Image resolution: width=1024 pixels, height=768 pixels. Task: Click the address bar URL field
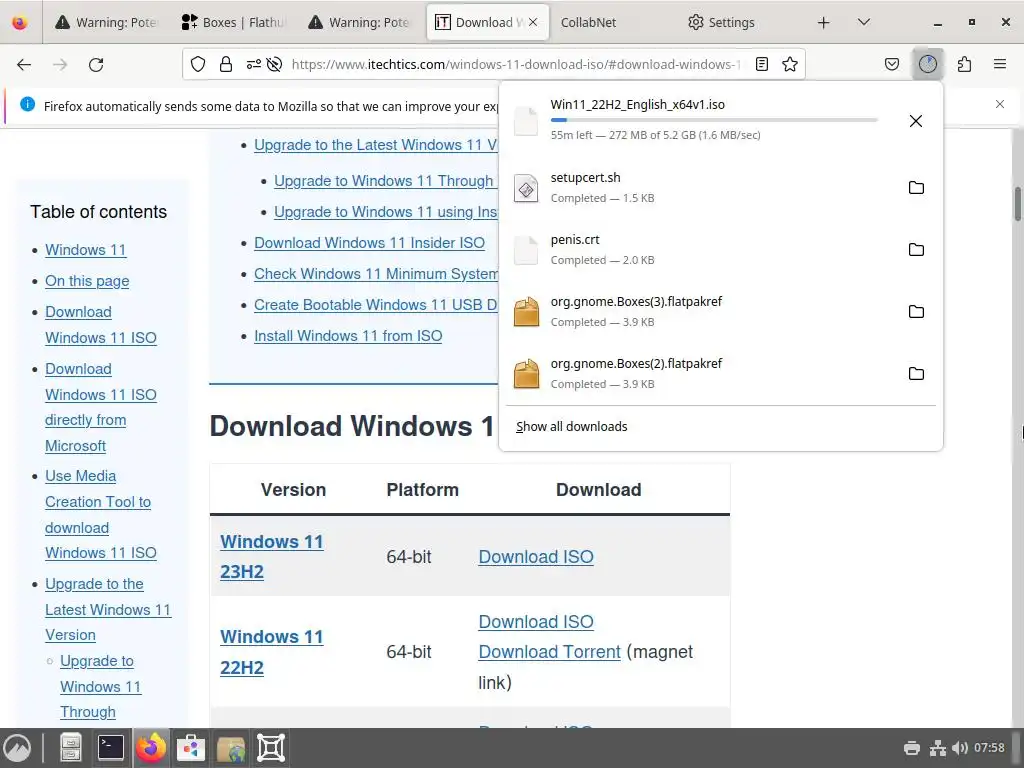(515, 64)
